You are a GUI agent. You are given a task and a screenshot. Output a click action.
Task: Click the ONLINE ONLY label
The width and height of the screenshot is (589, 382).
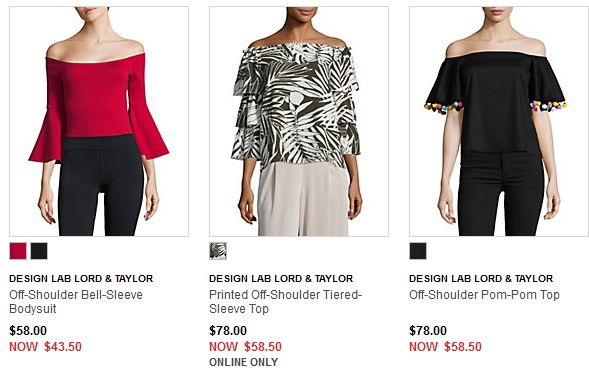coord(244,362)
